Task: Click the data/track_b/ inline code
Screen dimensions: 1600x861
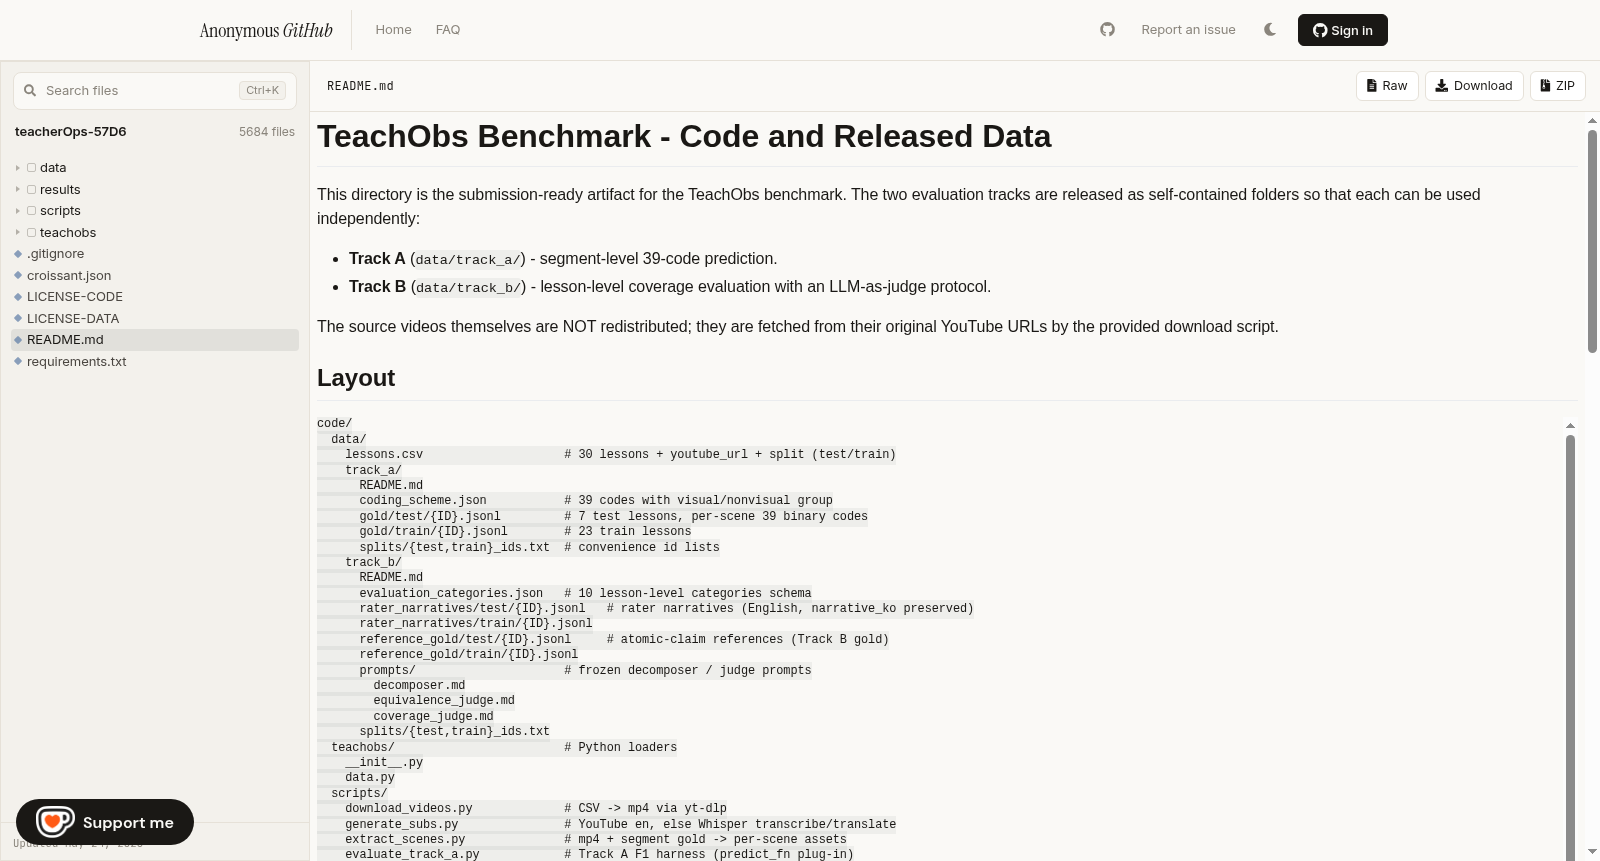Action: [468, 288]
